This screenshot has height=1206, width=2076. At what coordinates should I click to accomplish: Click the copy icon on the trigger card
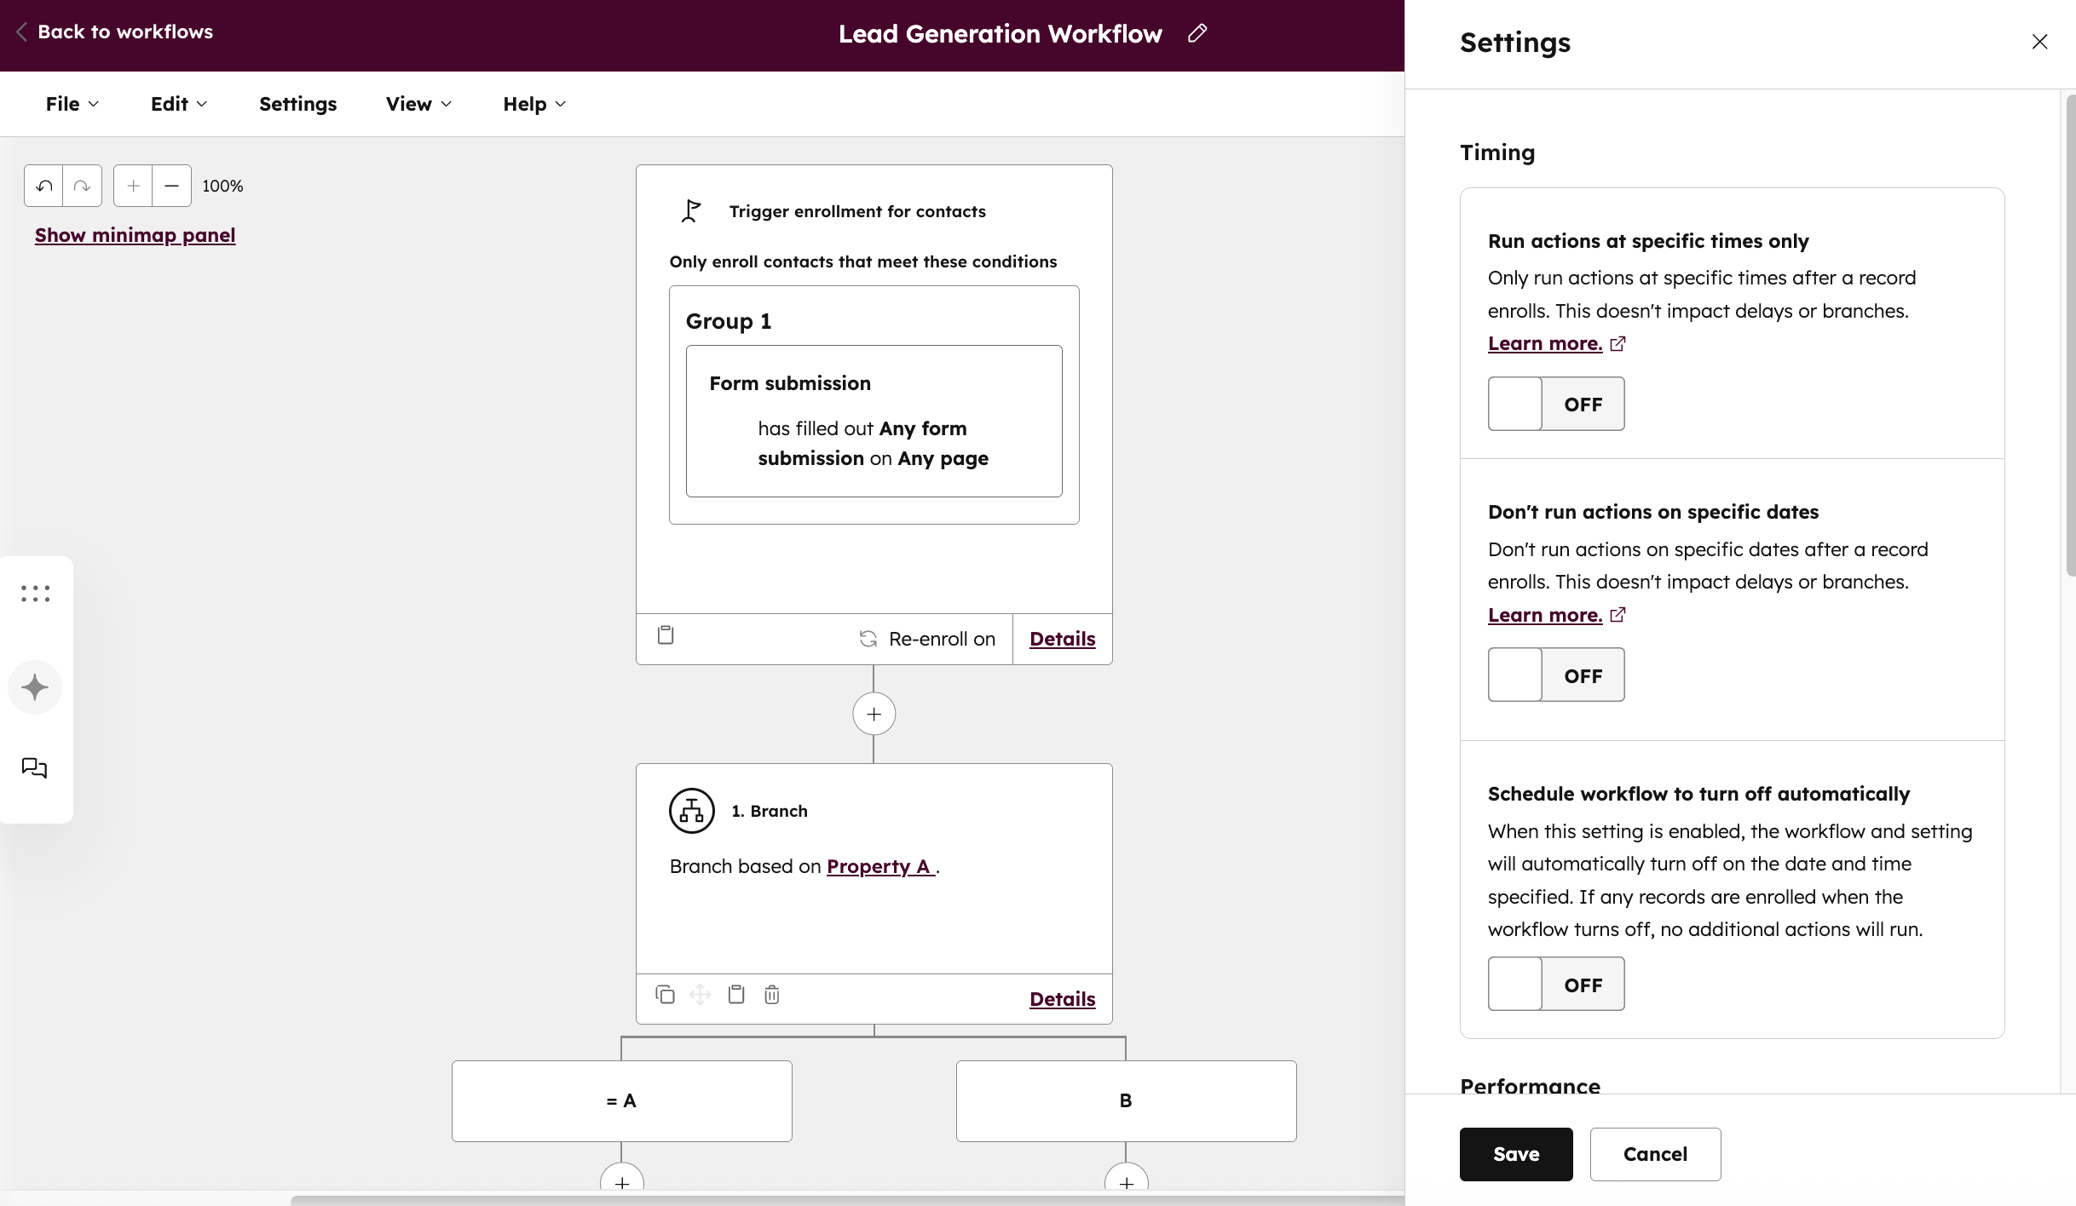pos(665,635)
